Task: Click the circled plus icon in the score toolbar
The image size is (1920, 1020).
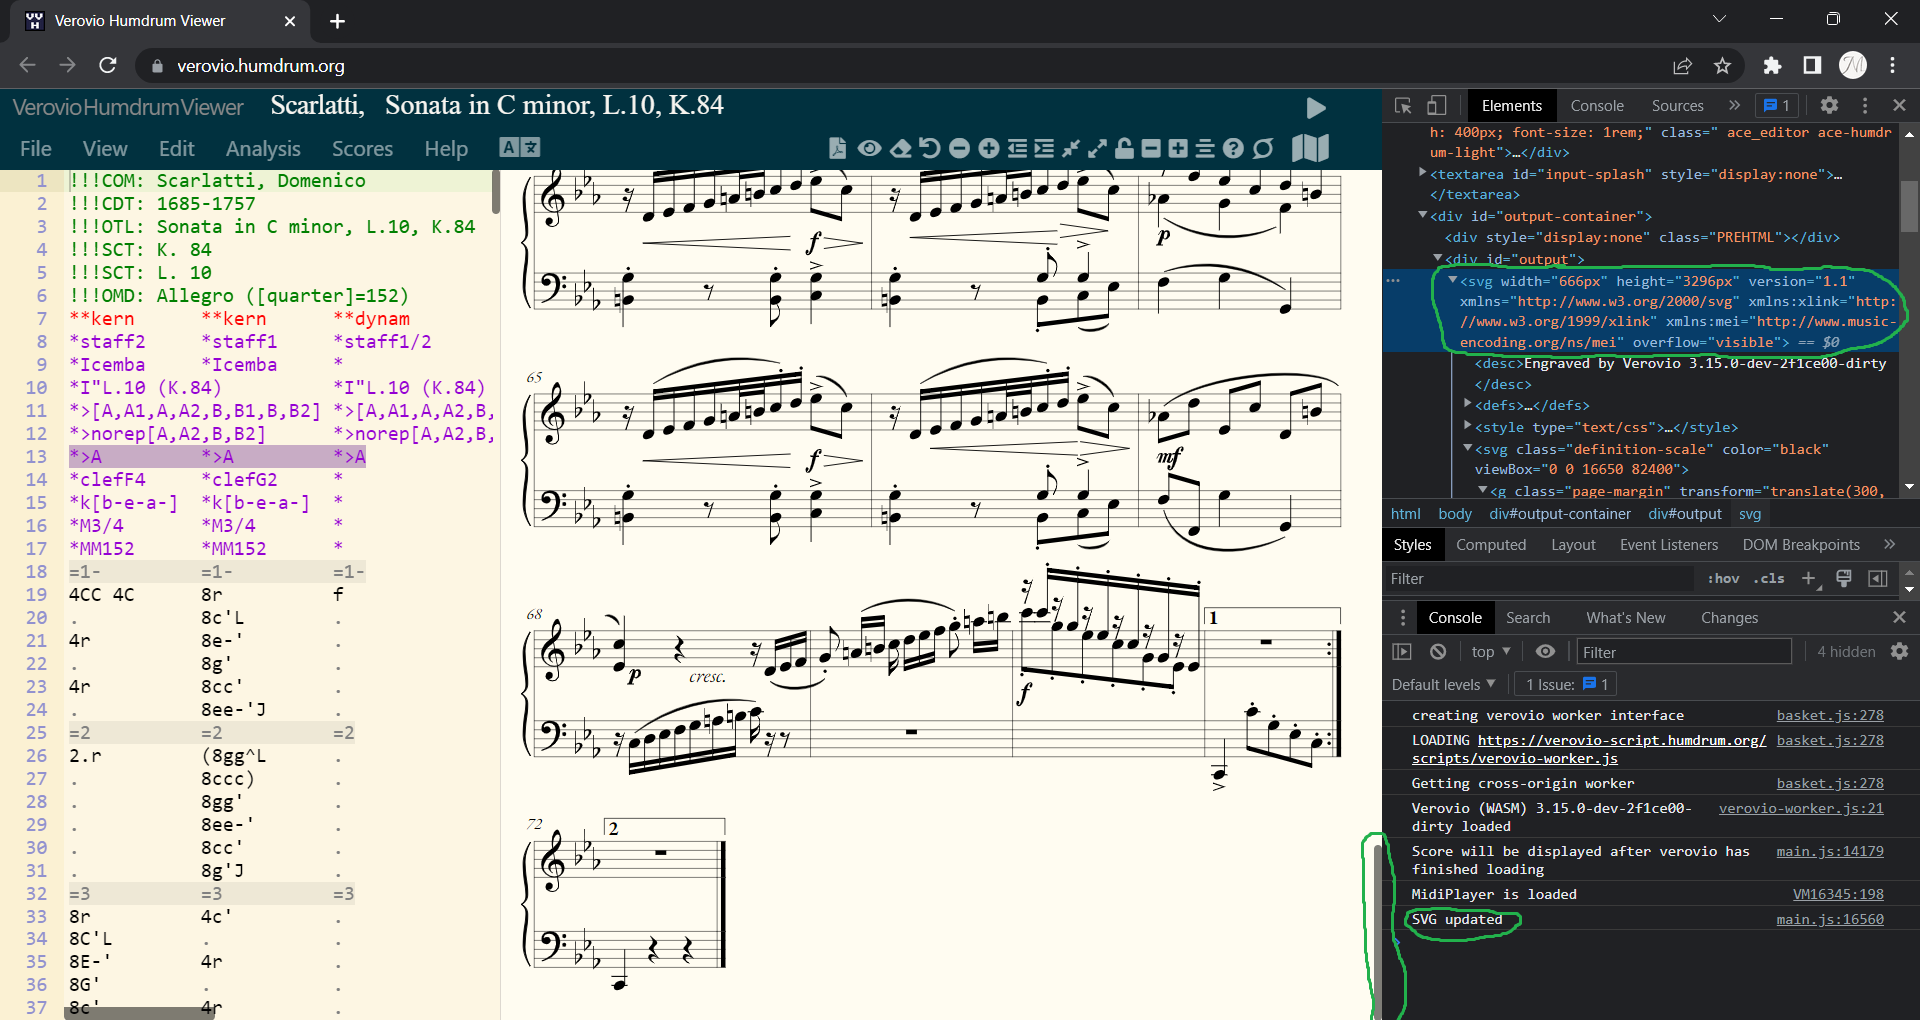Action: tap(989, 148)
